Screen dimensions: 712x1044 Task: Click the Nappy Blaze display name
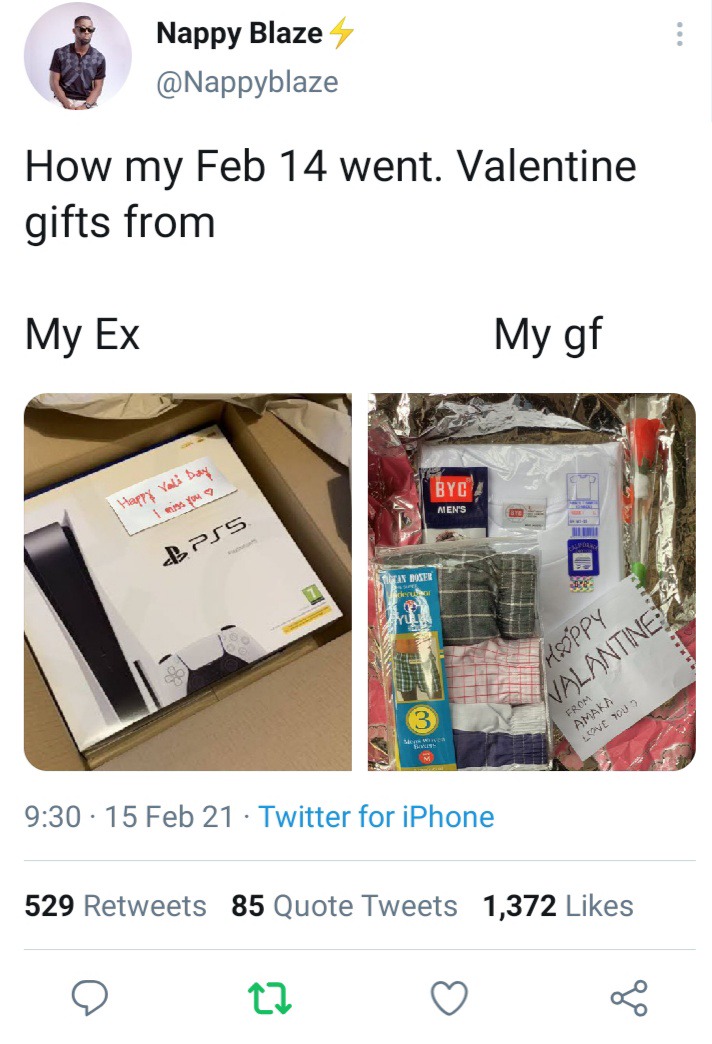[x=239, y=33]
